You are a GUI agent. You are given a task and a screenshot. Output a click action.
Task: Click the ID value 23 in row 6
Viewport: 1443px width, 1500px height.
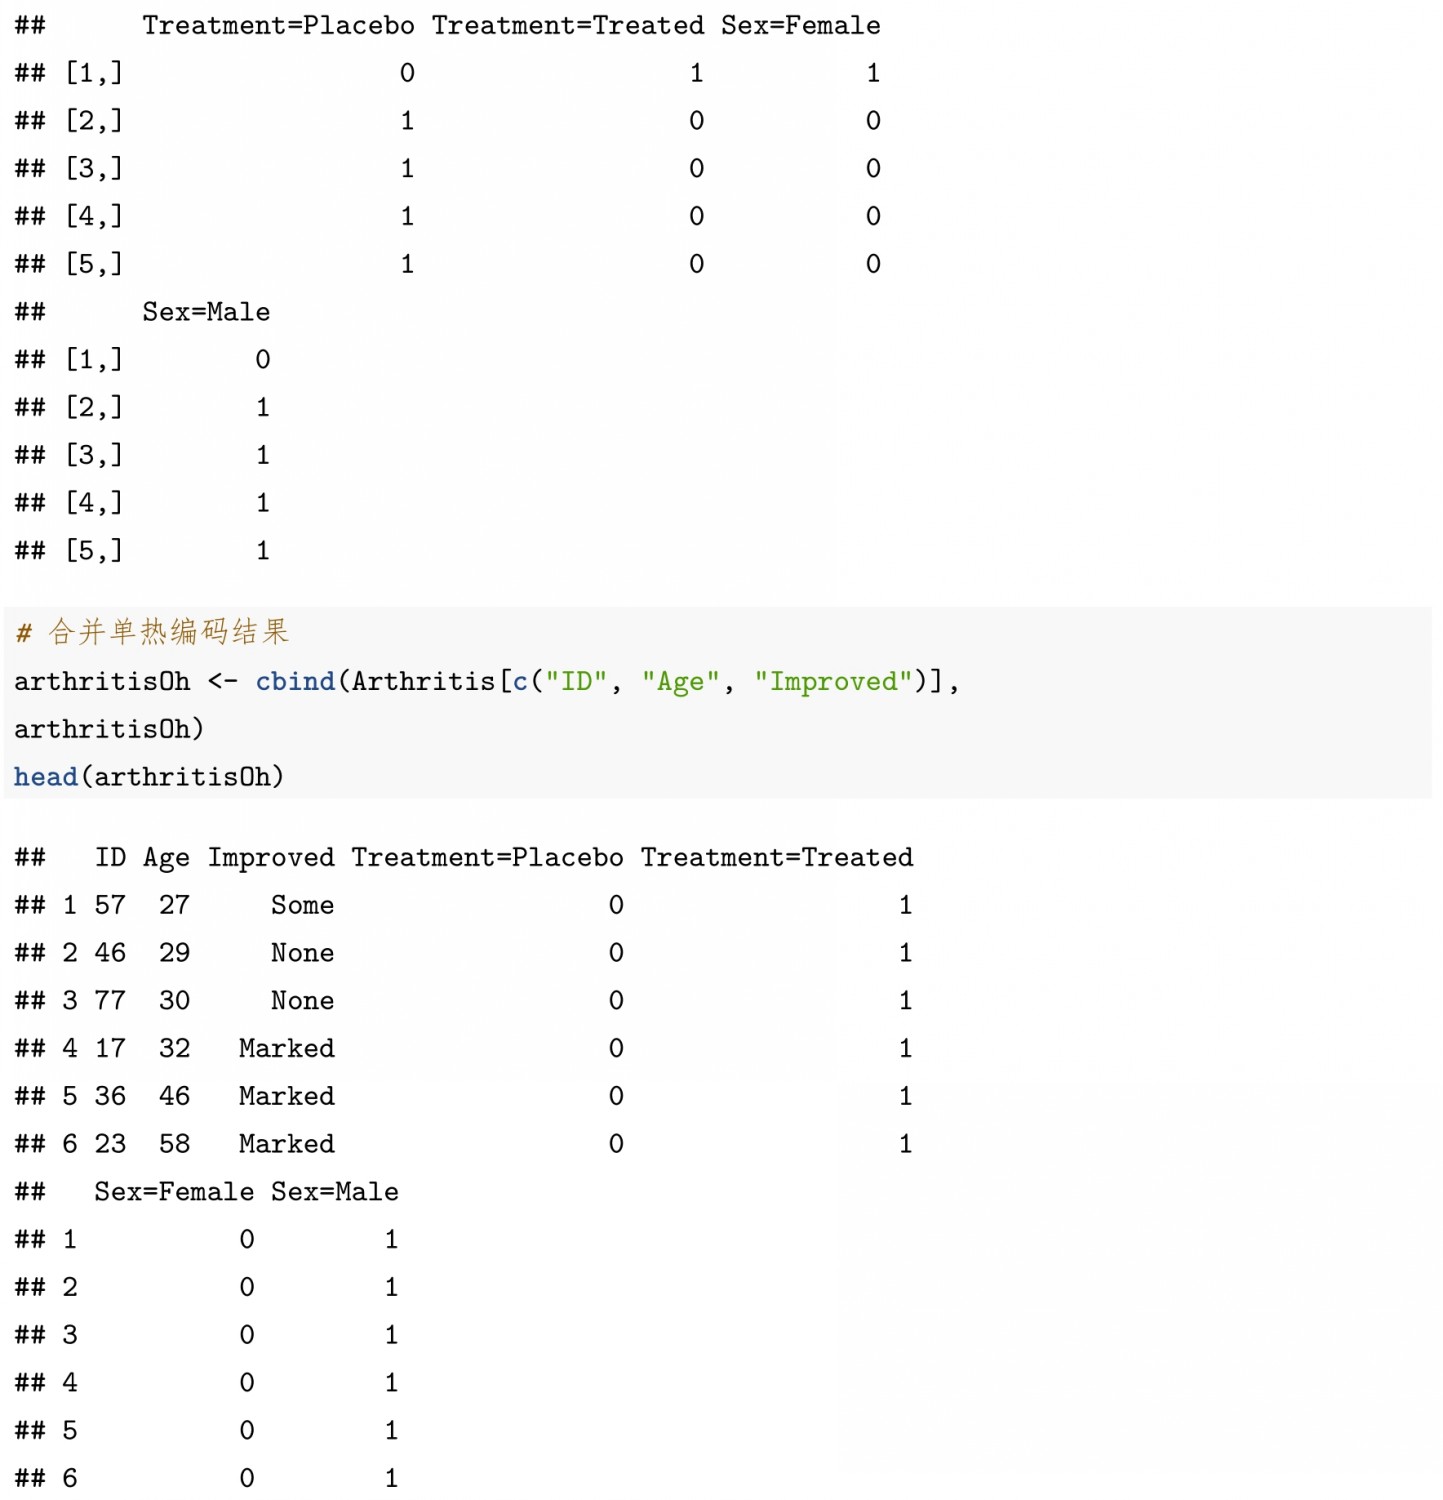click(110, 1144)
